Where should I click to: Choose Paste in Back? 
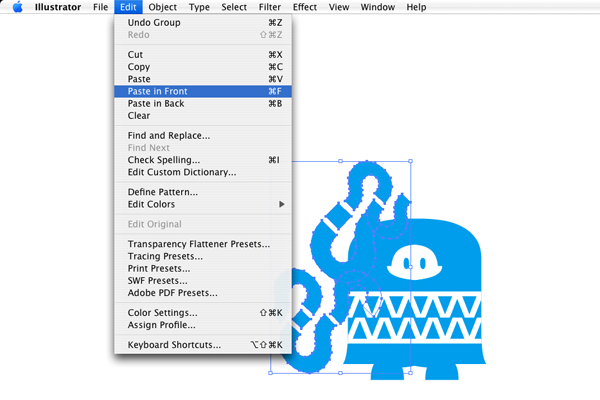(203, 103)
